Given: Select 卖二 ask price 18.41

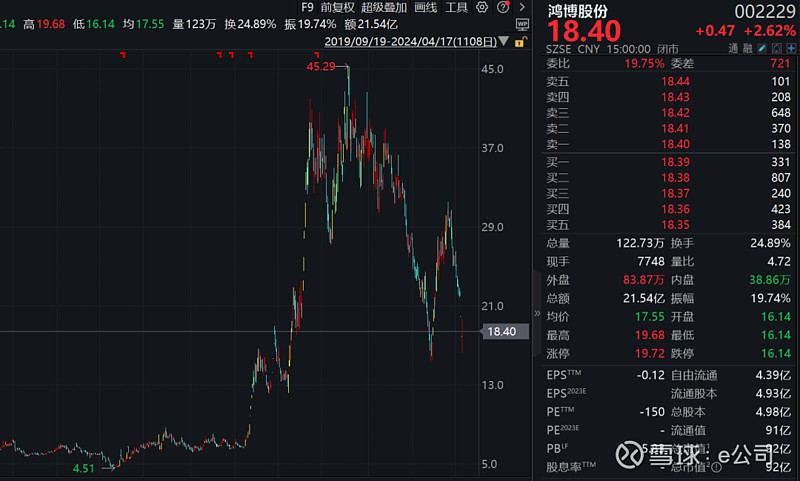Looking at the screenshot, I should [x=675, y=129].
